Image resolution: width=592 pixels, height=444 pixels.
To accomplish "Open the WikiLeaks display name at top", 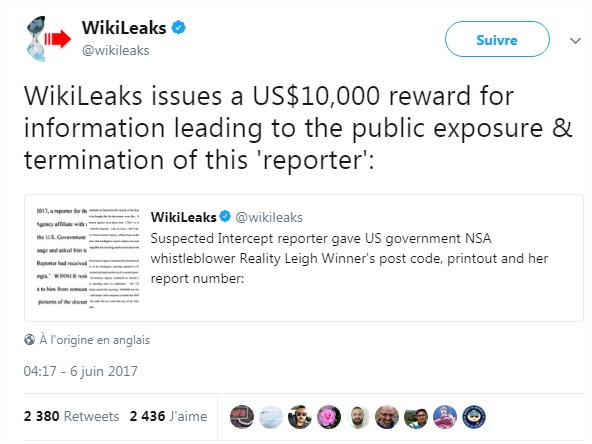I will click(x=124, y=28).
